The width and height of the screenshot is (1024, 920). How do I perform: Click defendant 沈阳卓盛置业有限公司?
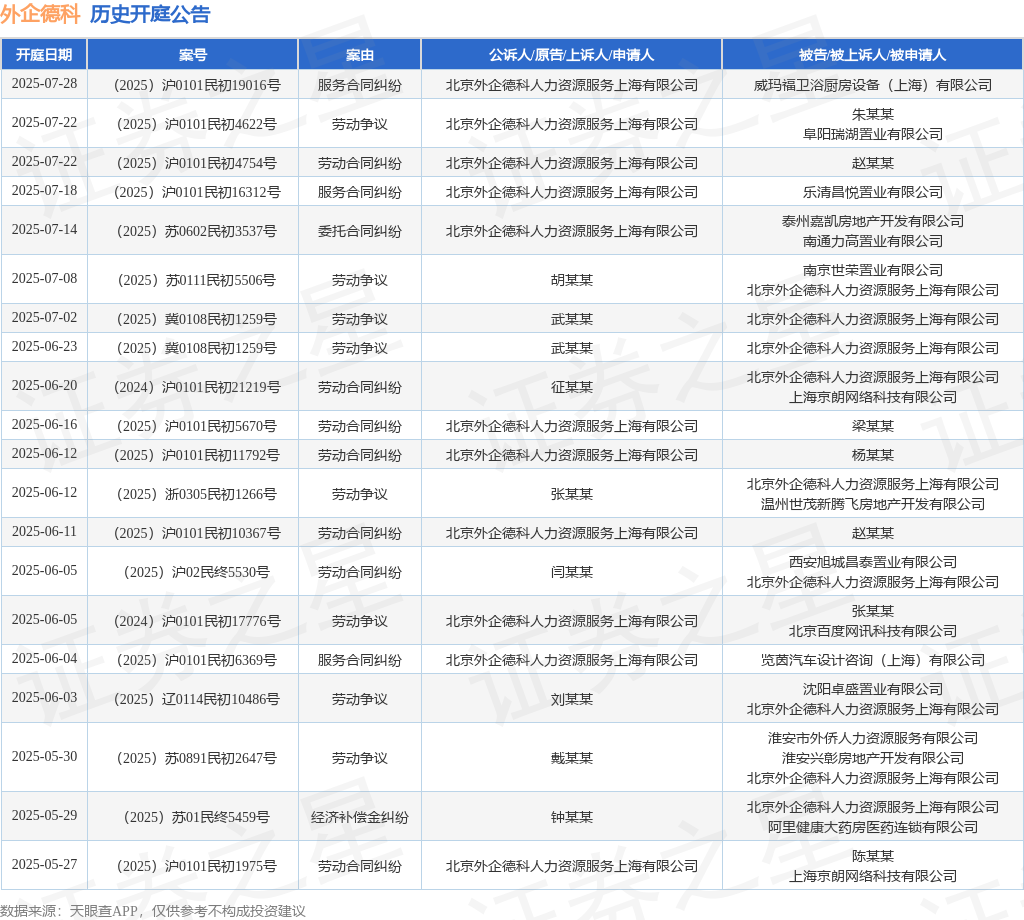pos(872,690)
